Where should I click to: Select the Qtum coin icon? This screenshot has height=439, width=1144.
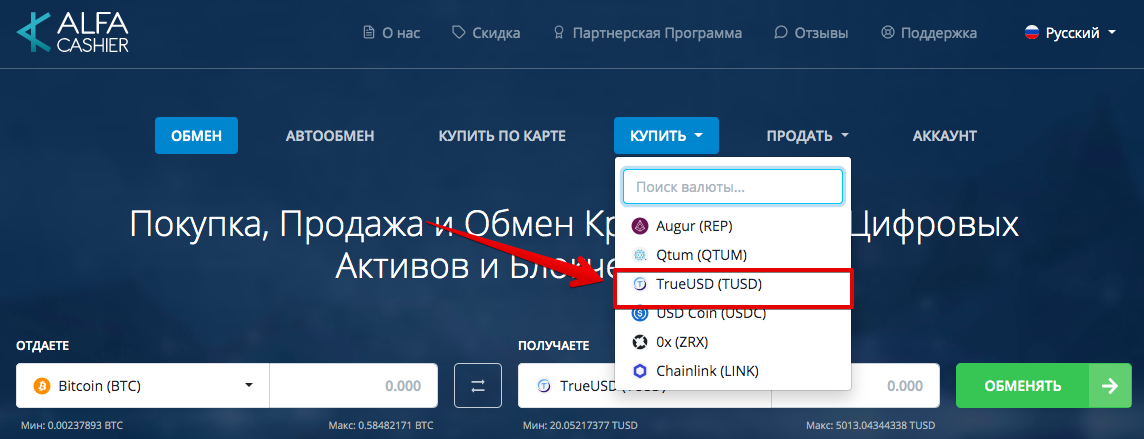tap(640, 255)
